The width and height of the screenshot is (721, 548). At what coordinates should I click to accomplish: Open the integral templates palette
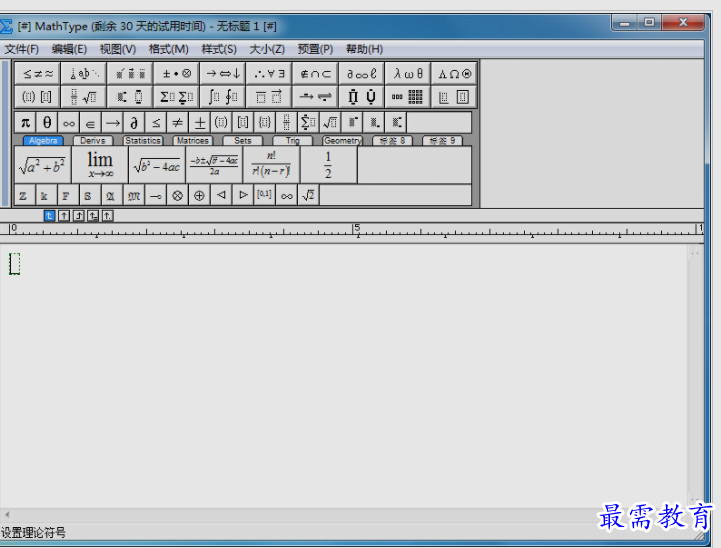(x=223, y=97)
